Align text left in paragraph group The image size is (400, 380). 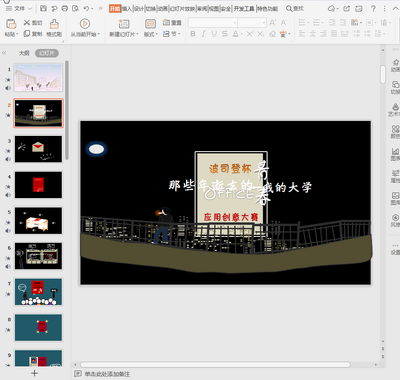pyautogui.click(x=302, y=34)
